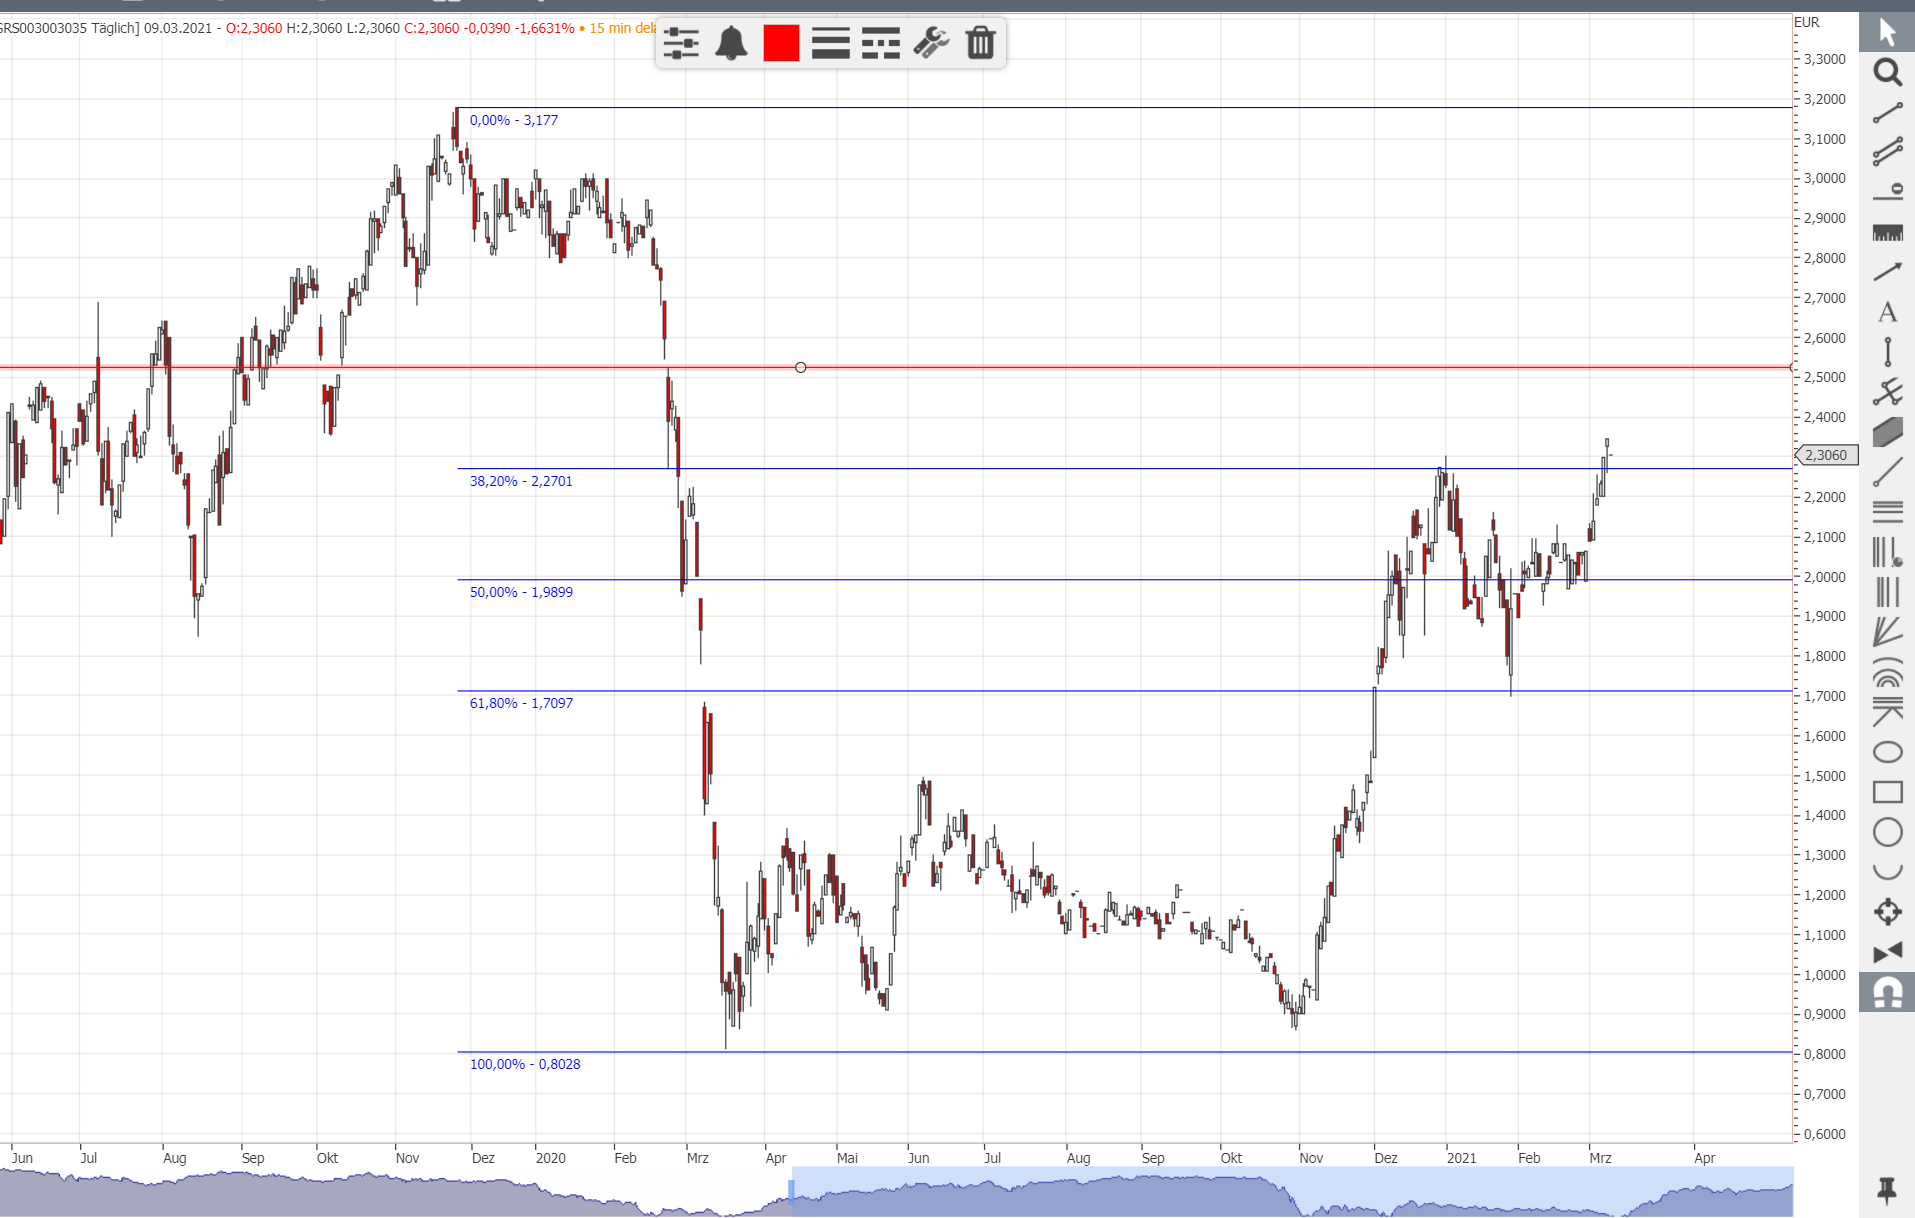Screen dimensions: 1915x1218
Task: Select the vertical lines with circle tool
Action: point(1887,552)
